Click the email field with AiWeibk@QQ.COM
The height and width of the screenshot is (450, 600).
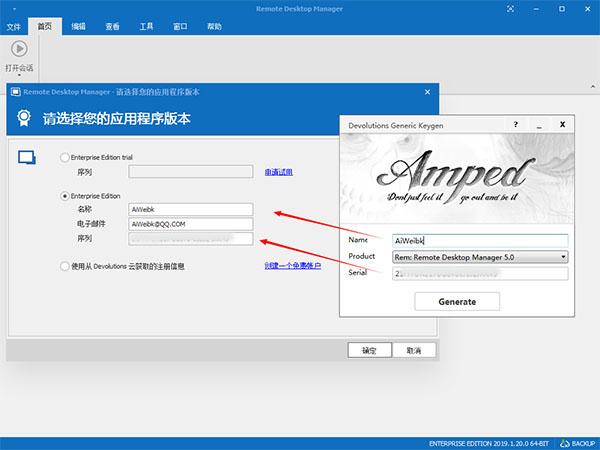(191, 224)
